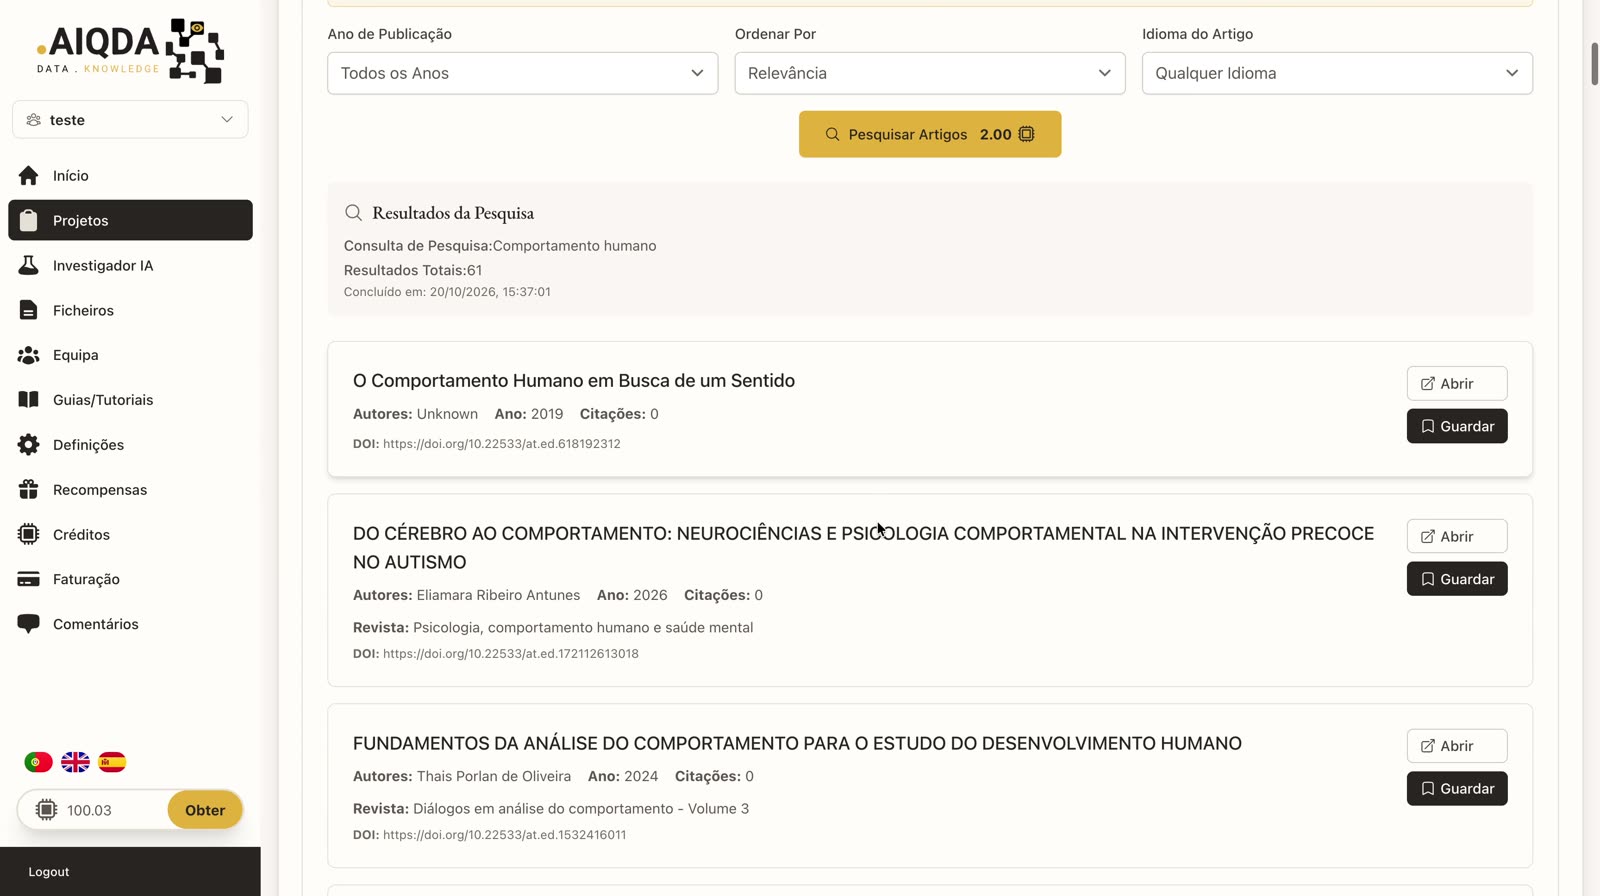Expand the Ano de Publicação dropdown
The height and width of the screenshot is (896, 1600).
522,73
